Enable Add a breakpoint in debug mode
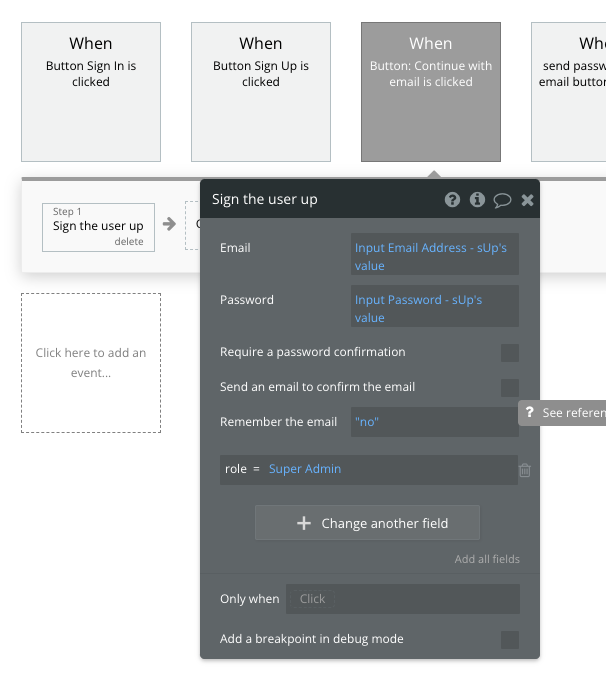Image resolution: width=606 pixels, height=675 pixels. click(510, 639)
